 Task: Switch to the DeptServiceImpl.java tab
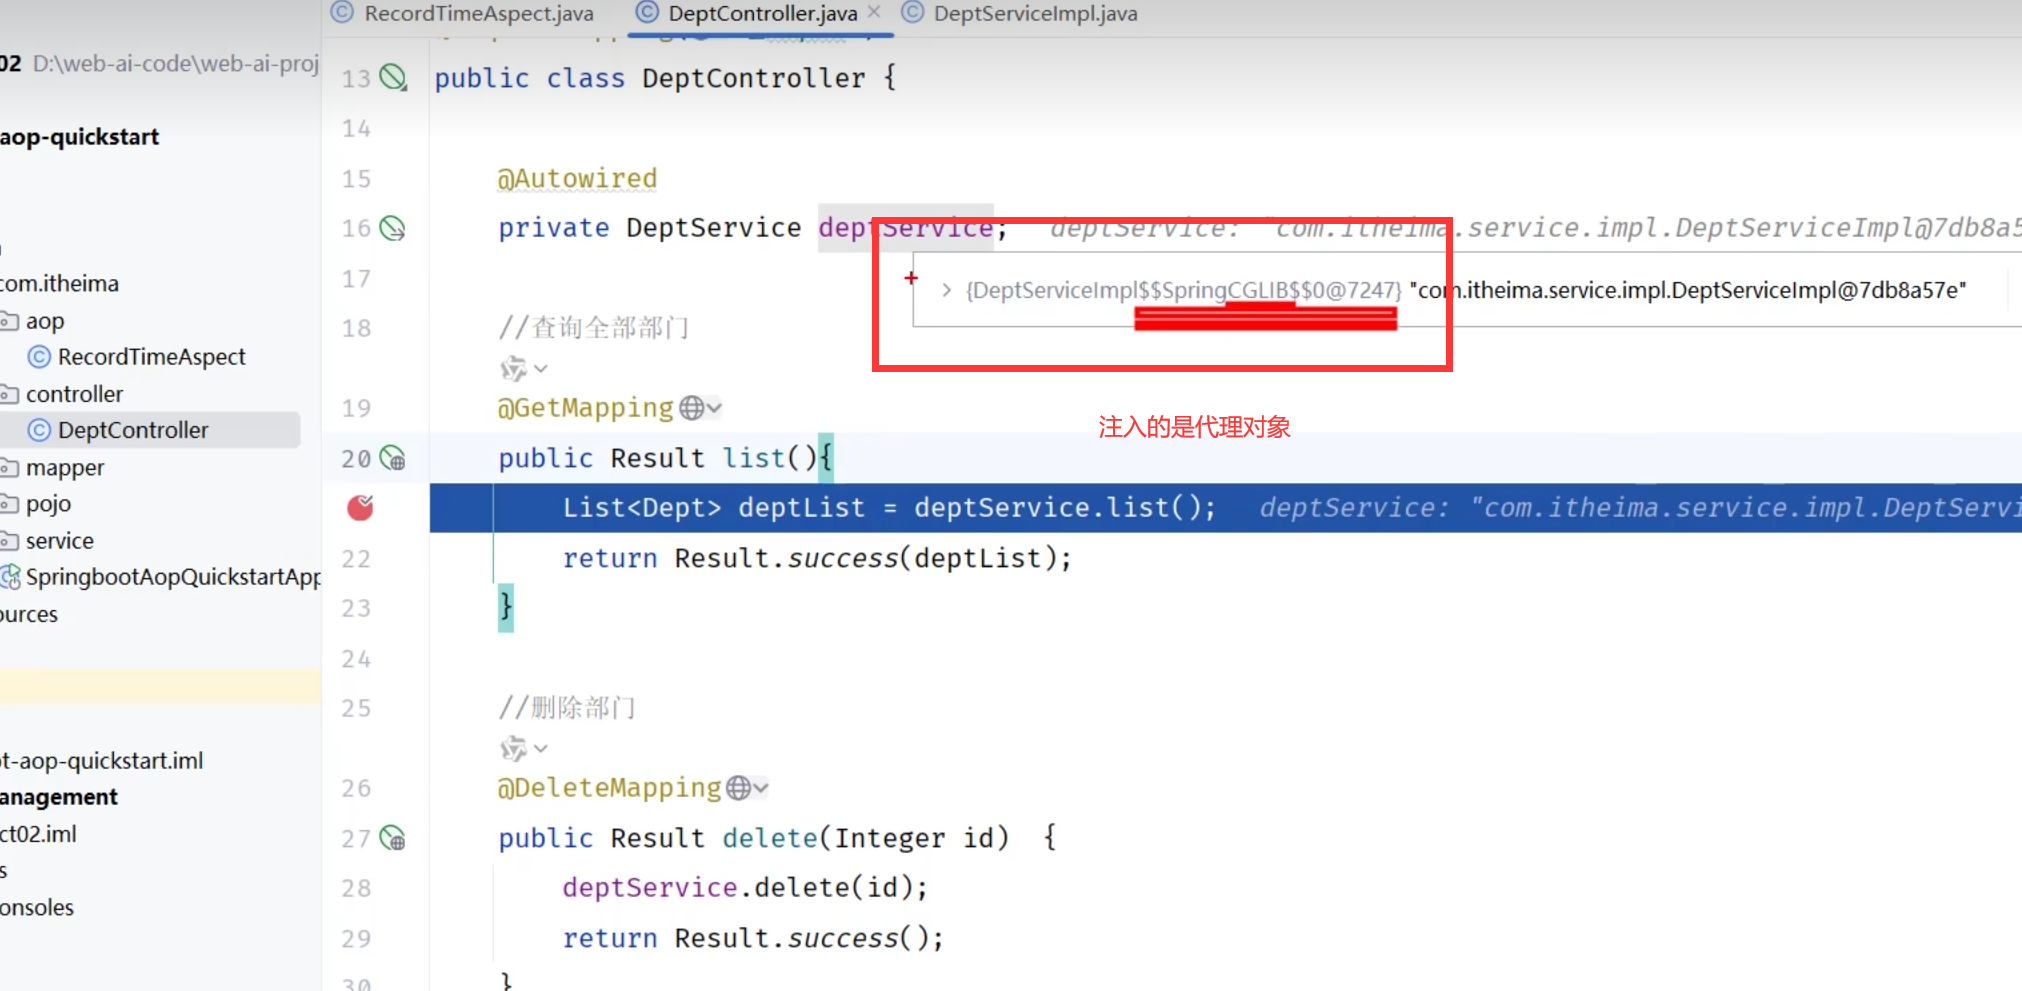point(1034,14)
